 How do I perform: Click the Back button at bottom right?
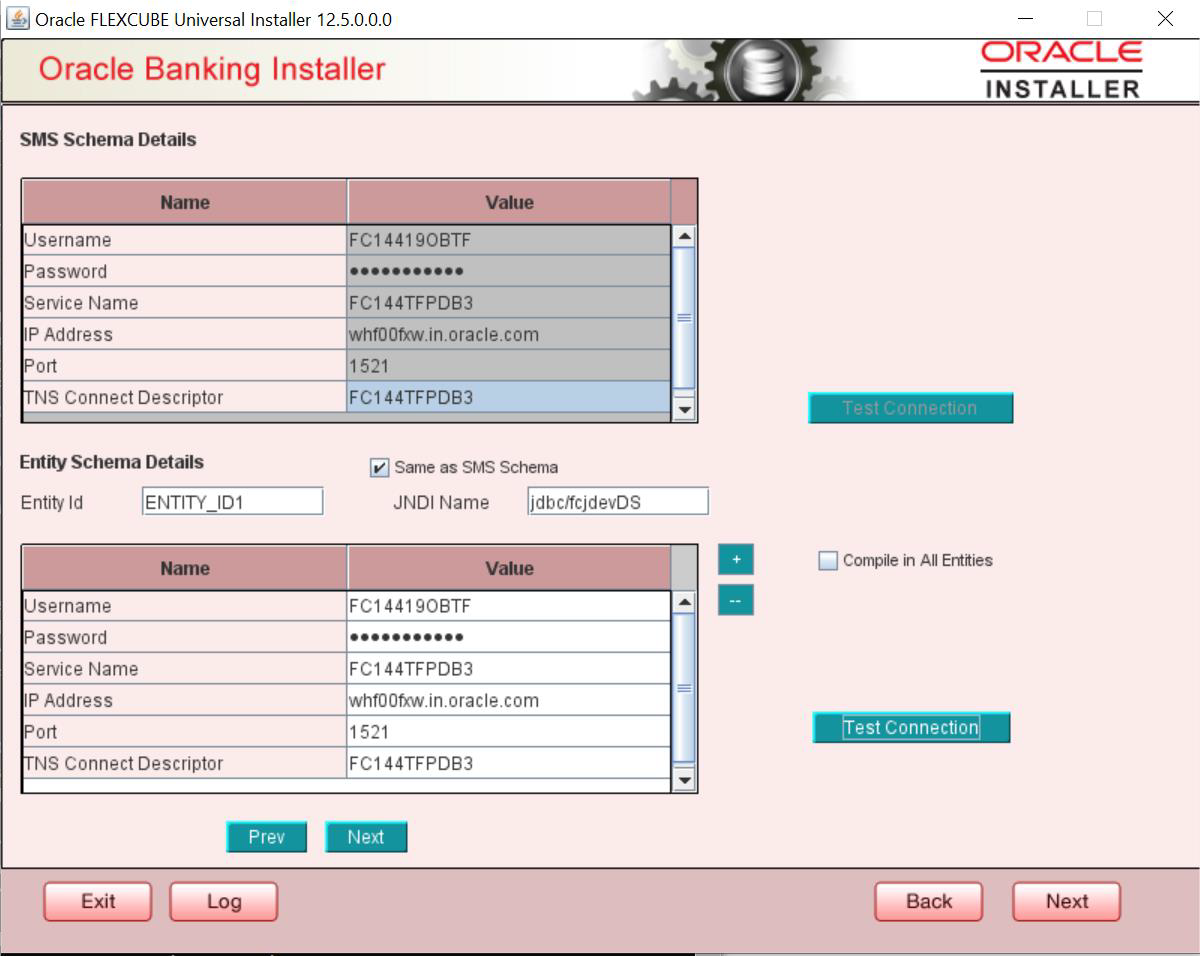coord(928,900)
